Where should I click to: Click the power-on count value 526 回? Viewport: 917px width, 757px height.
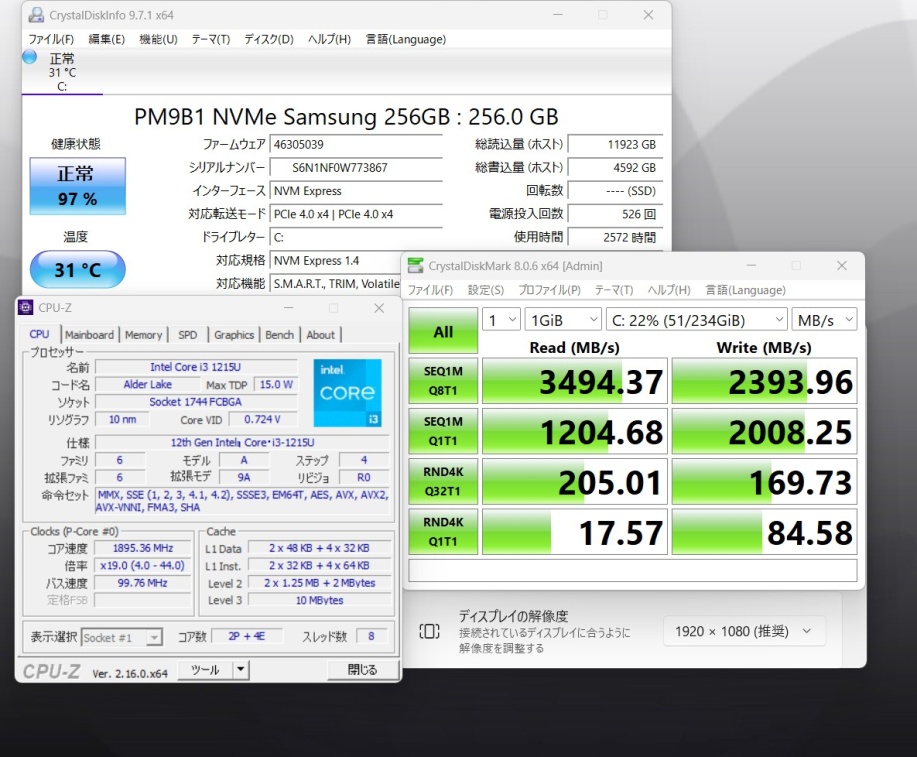[x=615, y=214]
